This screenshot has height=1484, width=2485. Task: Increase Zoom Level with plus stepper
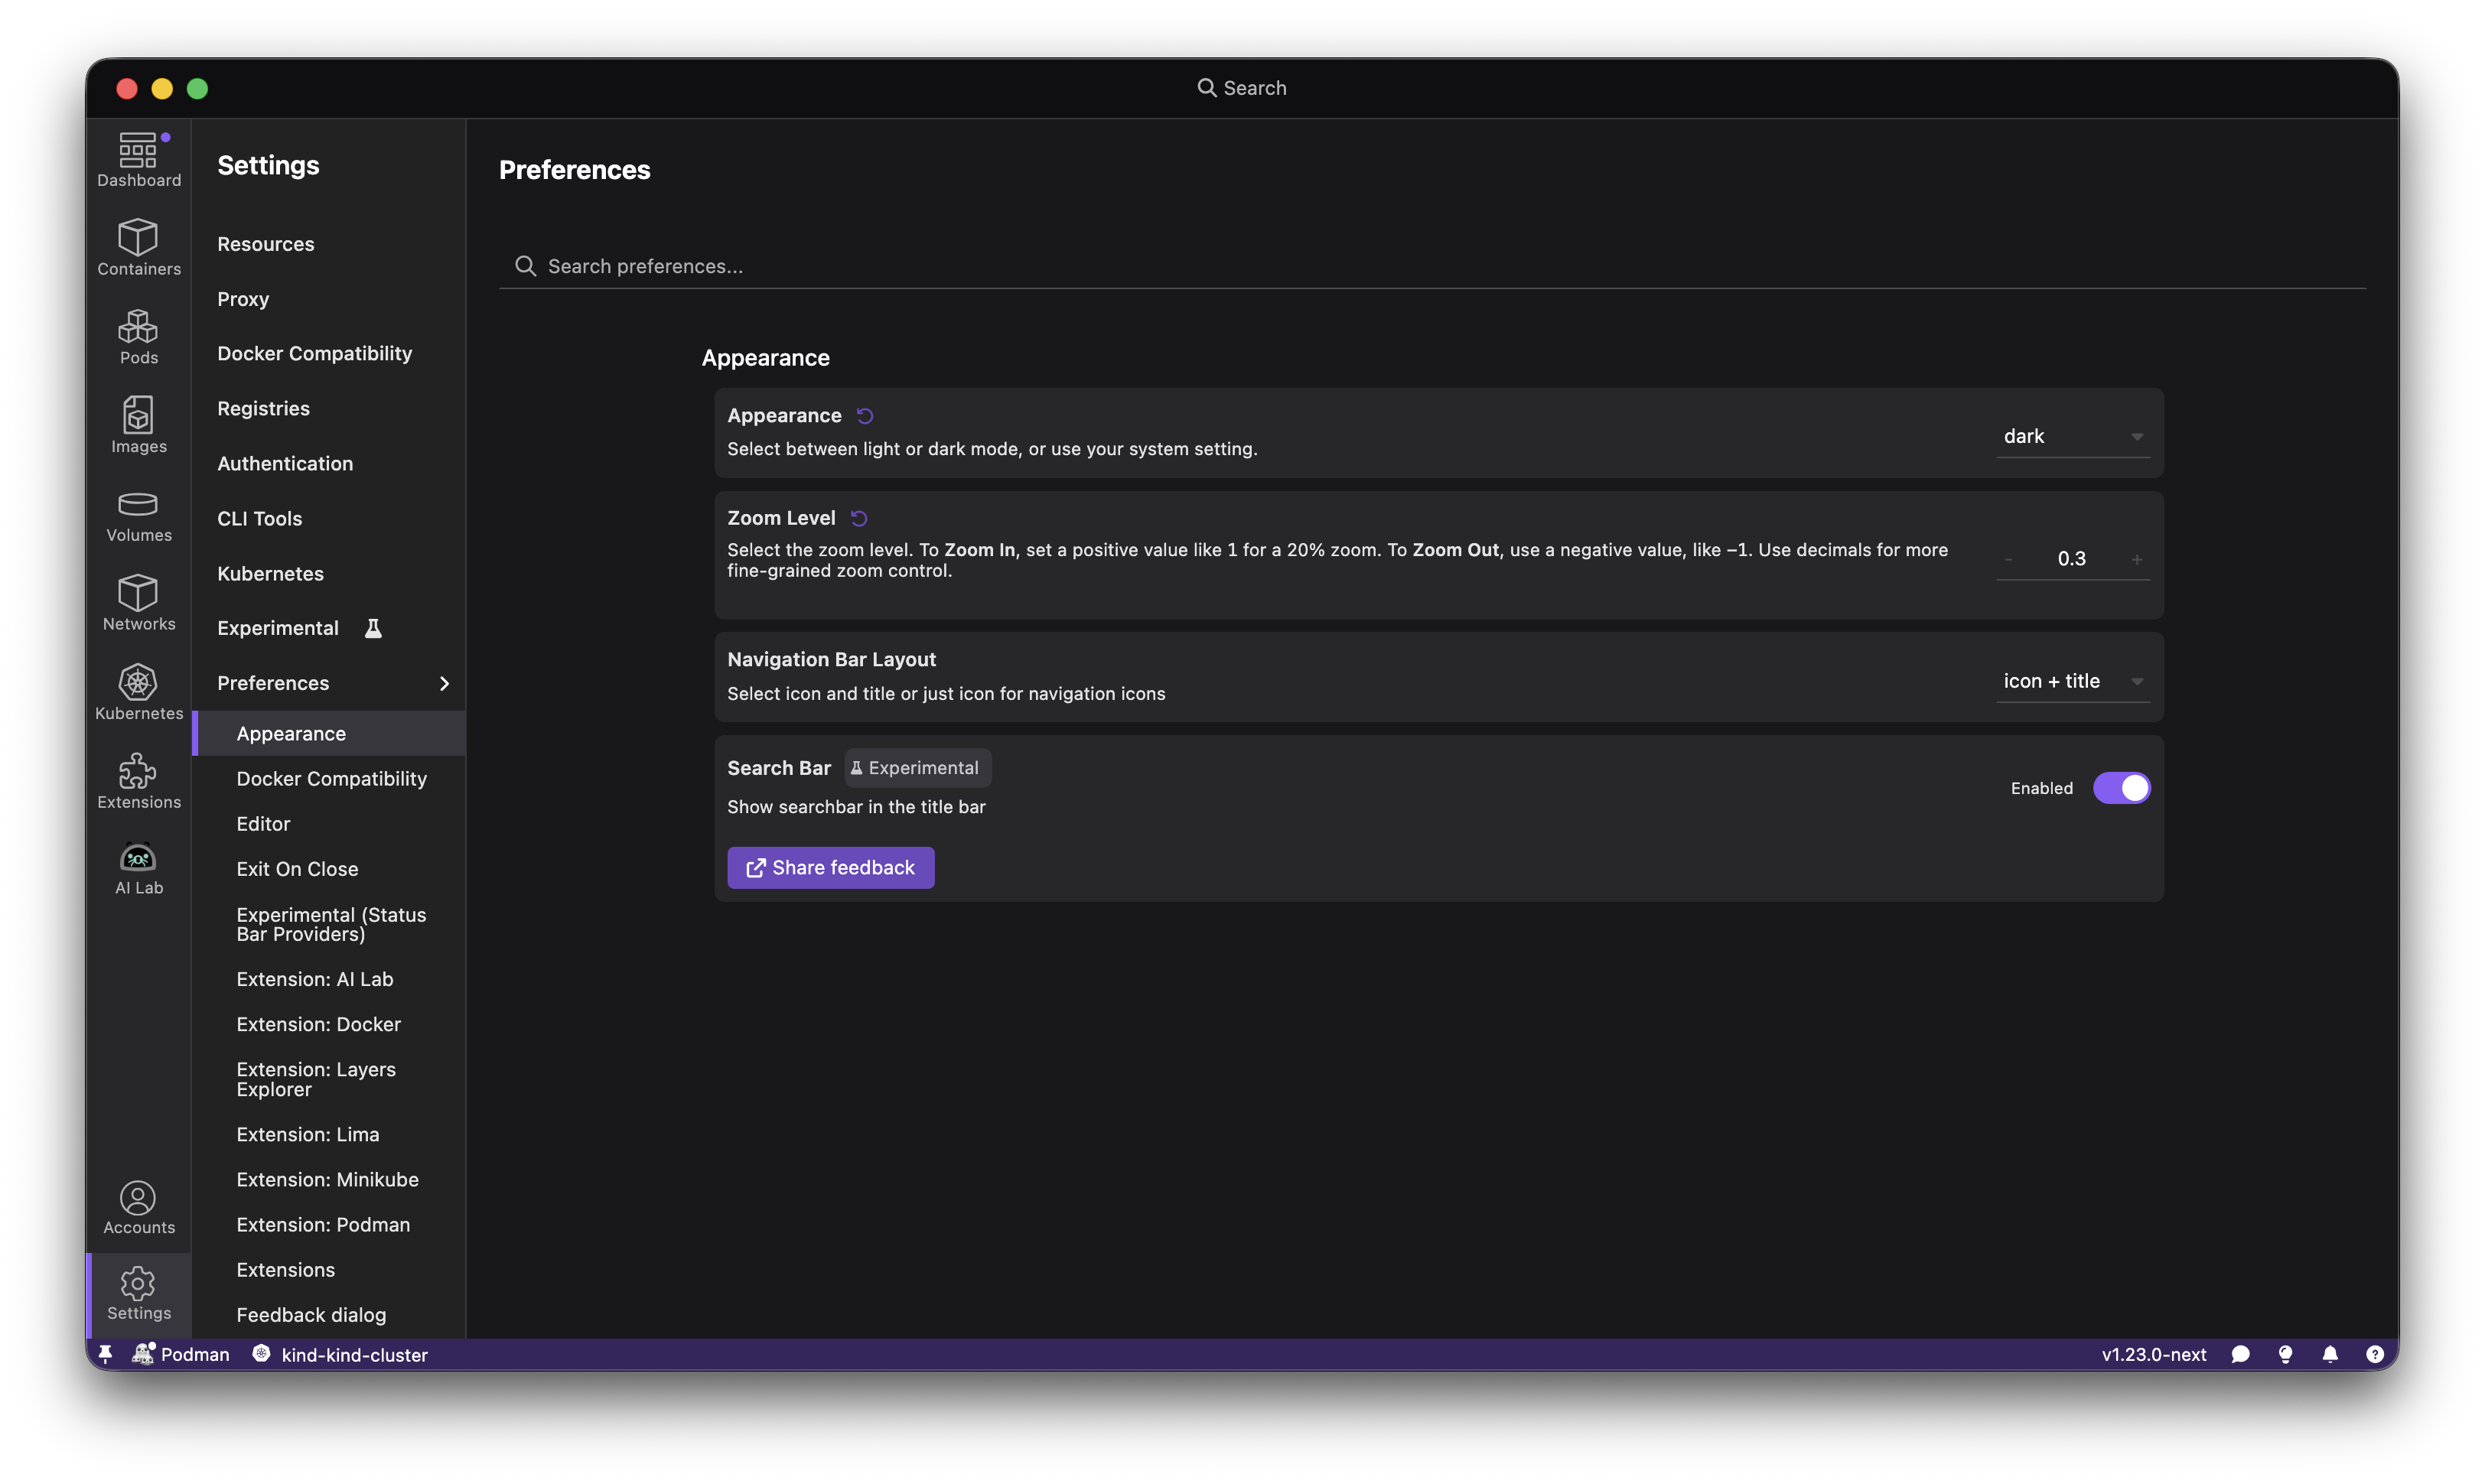point(2137,559)
